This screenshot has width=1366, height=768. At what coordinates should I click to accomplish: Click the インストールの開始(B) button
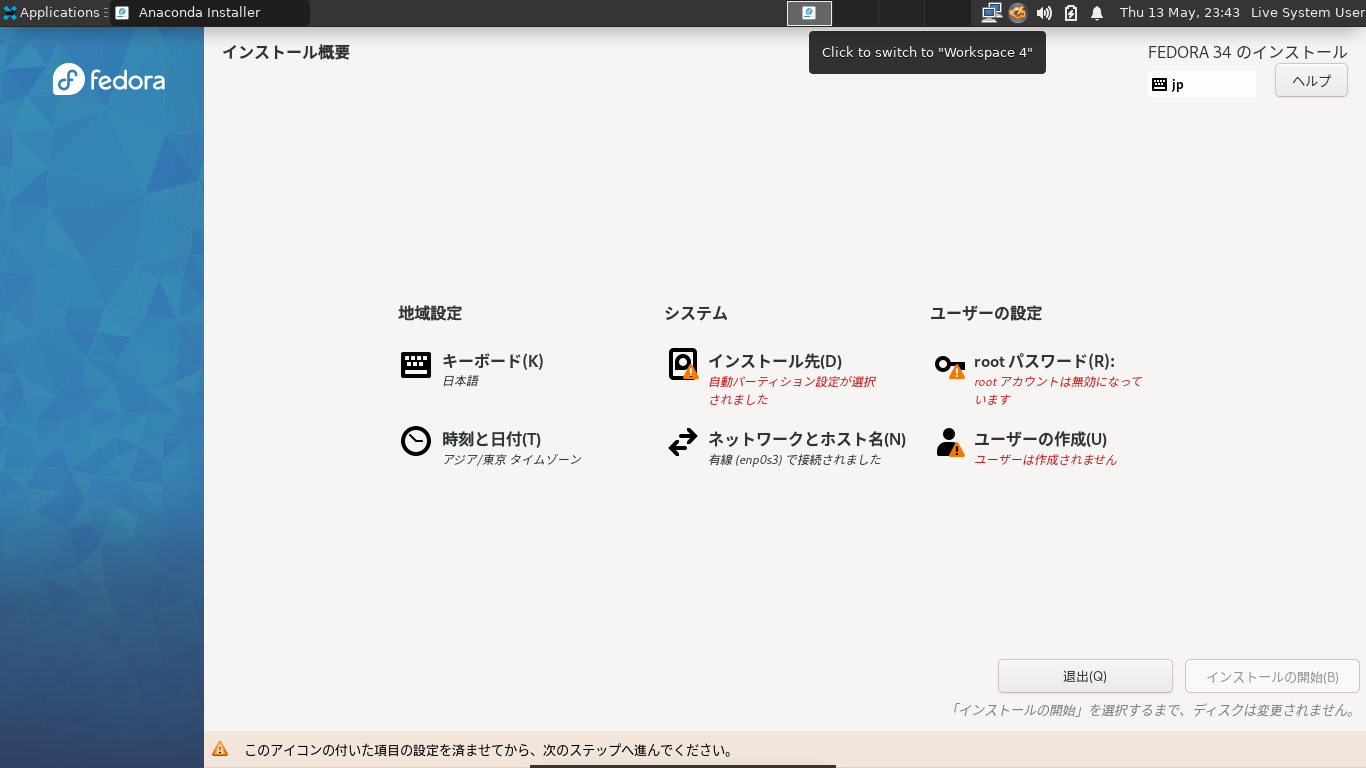(x=1272, y=676)
